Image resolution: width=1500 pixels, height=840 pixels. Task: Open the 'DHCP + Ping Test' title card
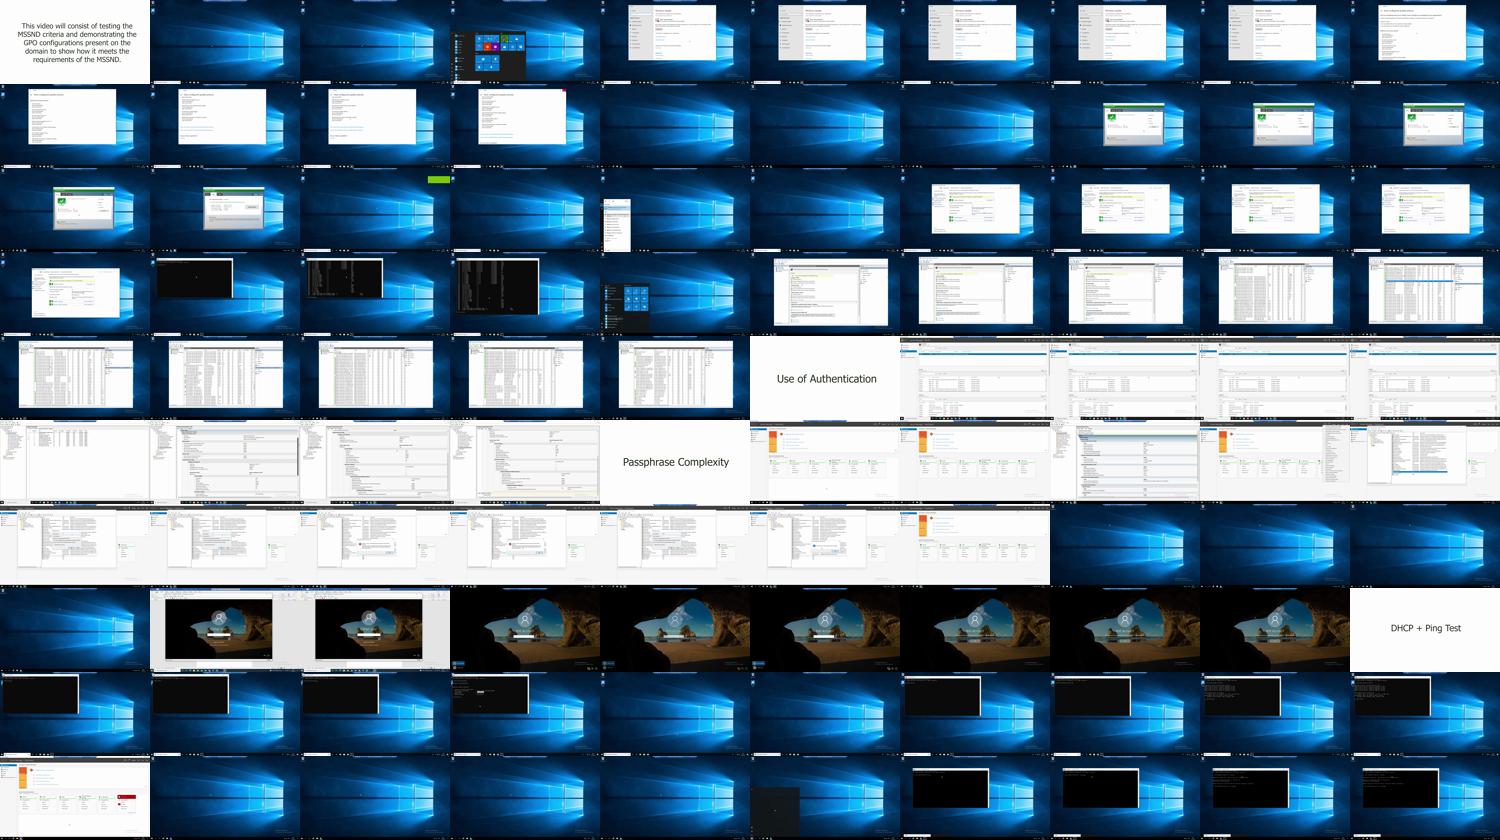1424,628
